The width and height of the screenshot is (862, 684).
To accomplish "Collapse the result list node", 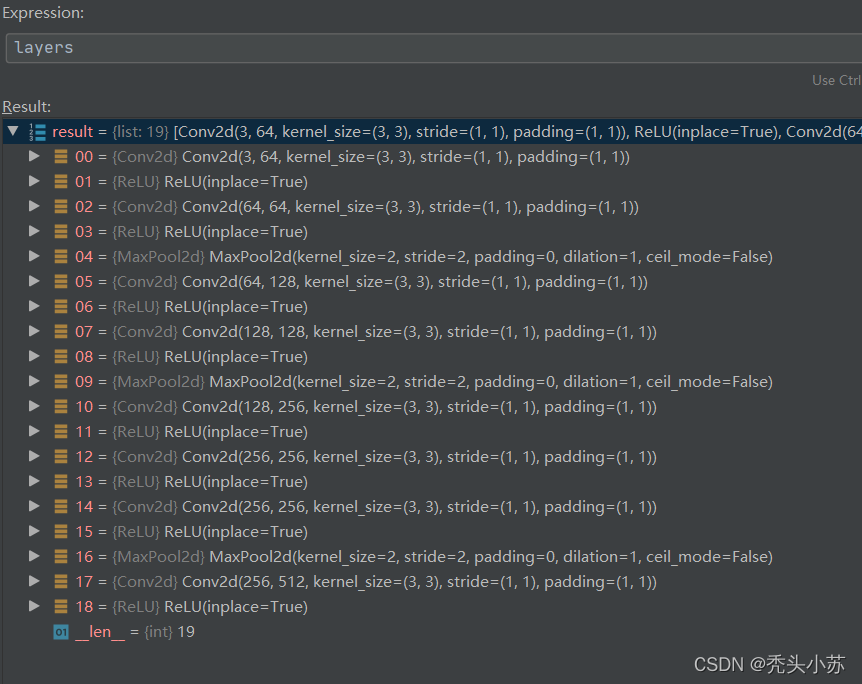I will coord(12,132).
